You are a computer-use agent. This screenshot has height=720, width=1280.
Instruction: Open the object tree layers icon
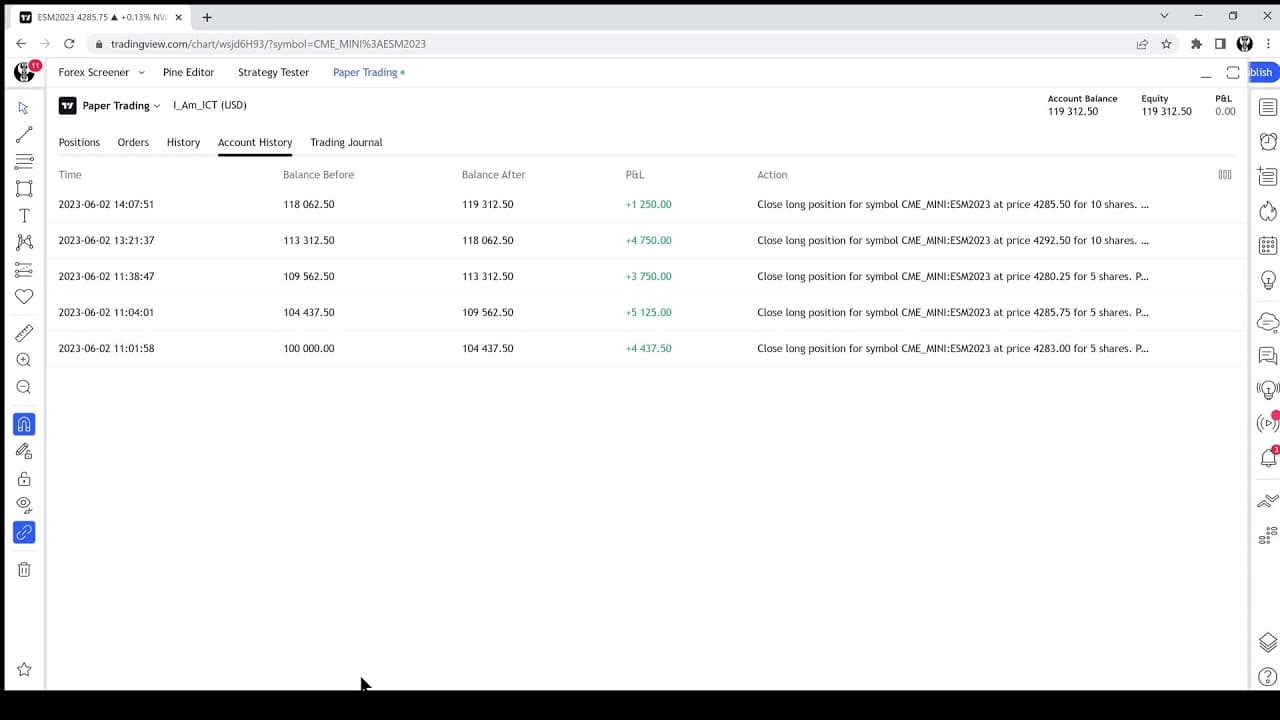pos(1268,642)
